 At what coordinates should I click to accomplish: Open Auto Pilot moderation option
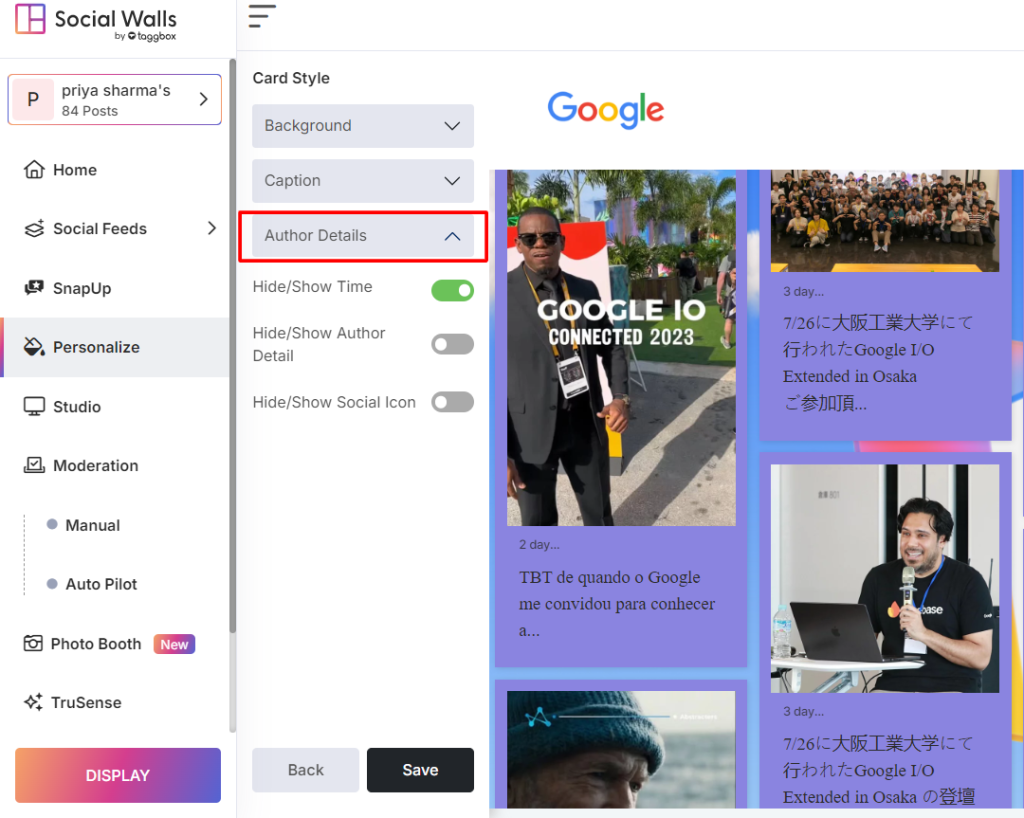pyautogui.click(x=101, y=584)
